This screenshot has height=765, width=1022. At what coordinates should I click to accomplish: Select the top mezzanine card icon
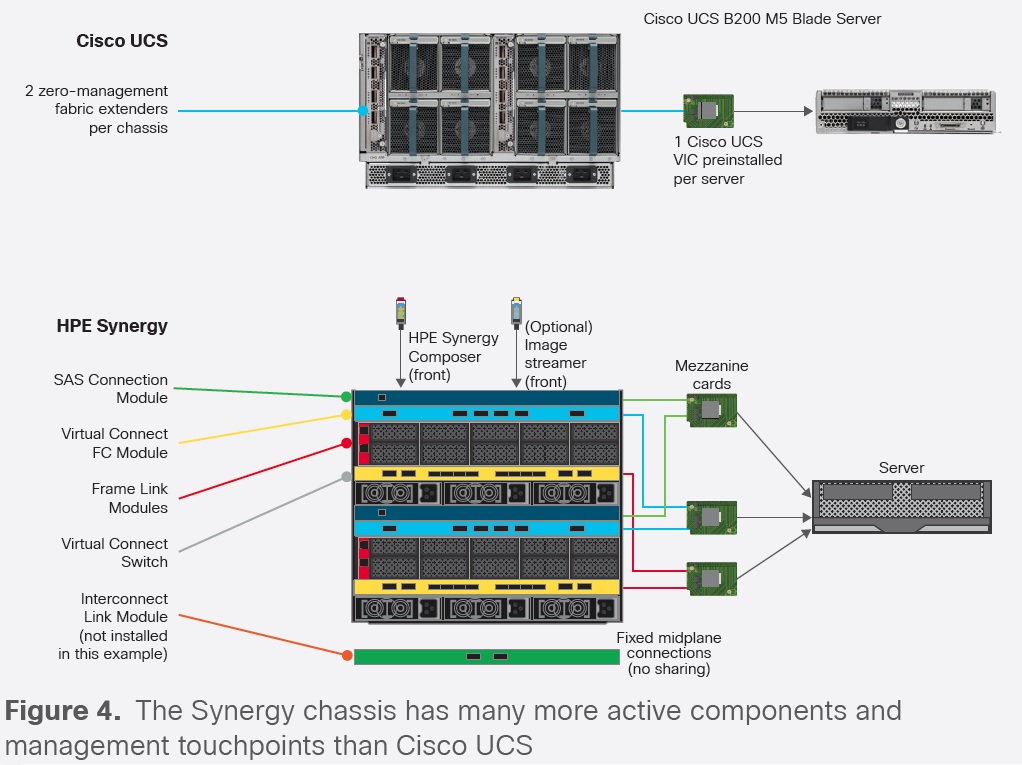[712, 411]
